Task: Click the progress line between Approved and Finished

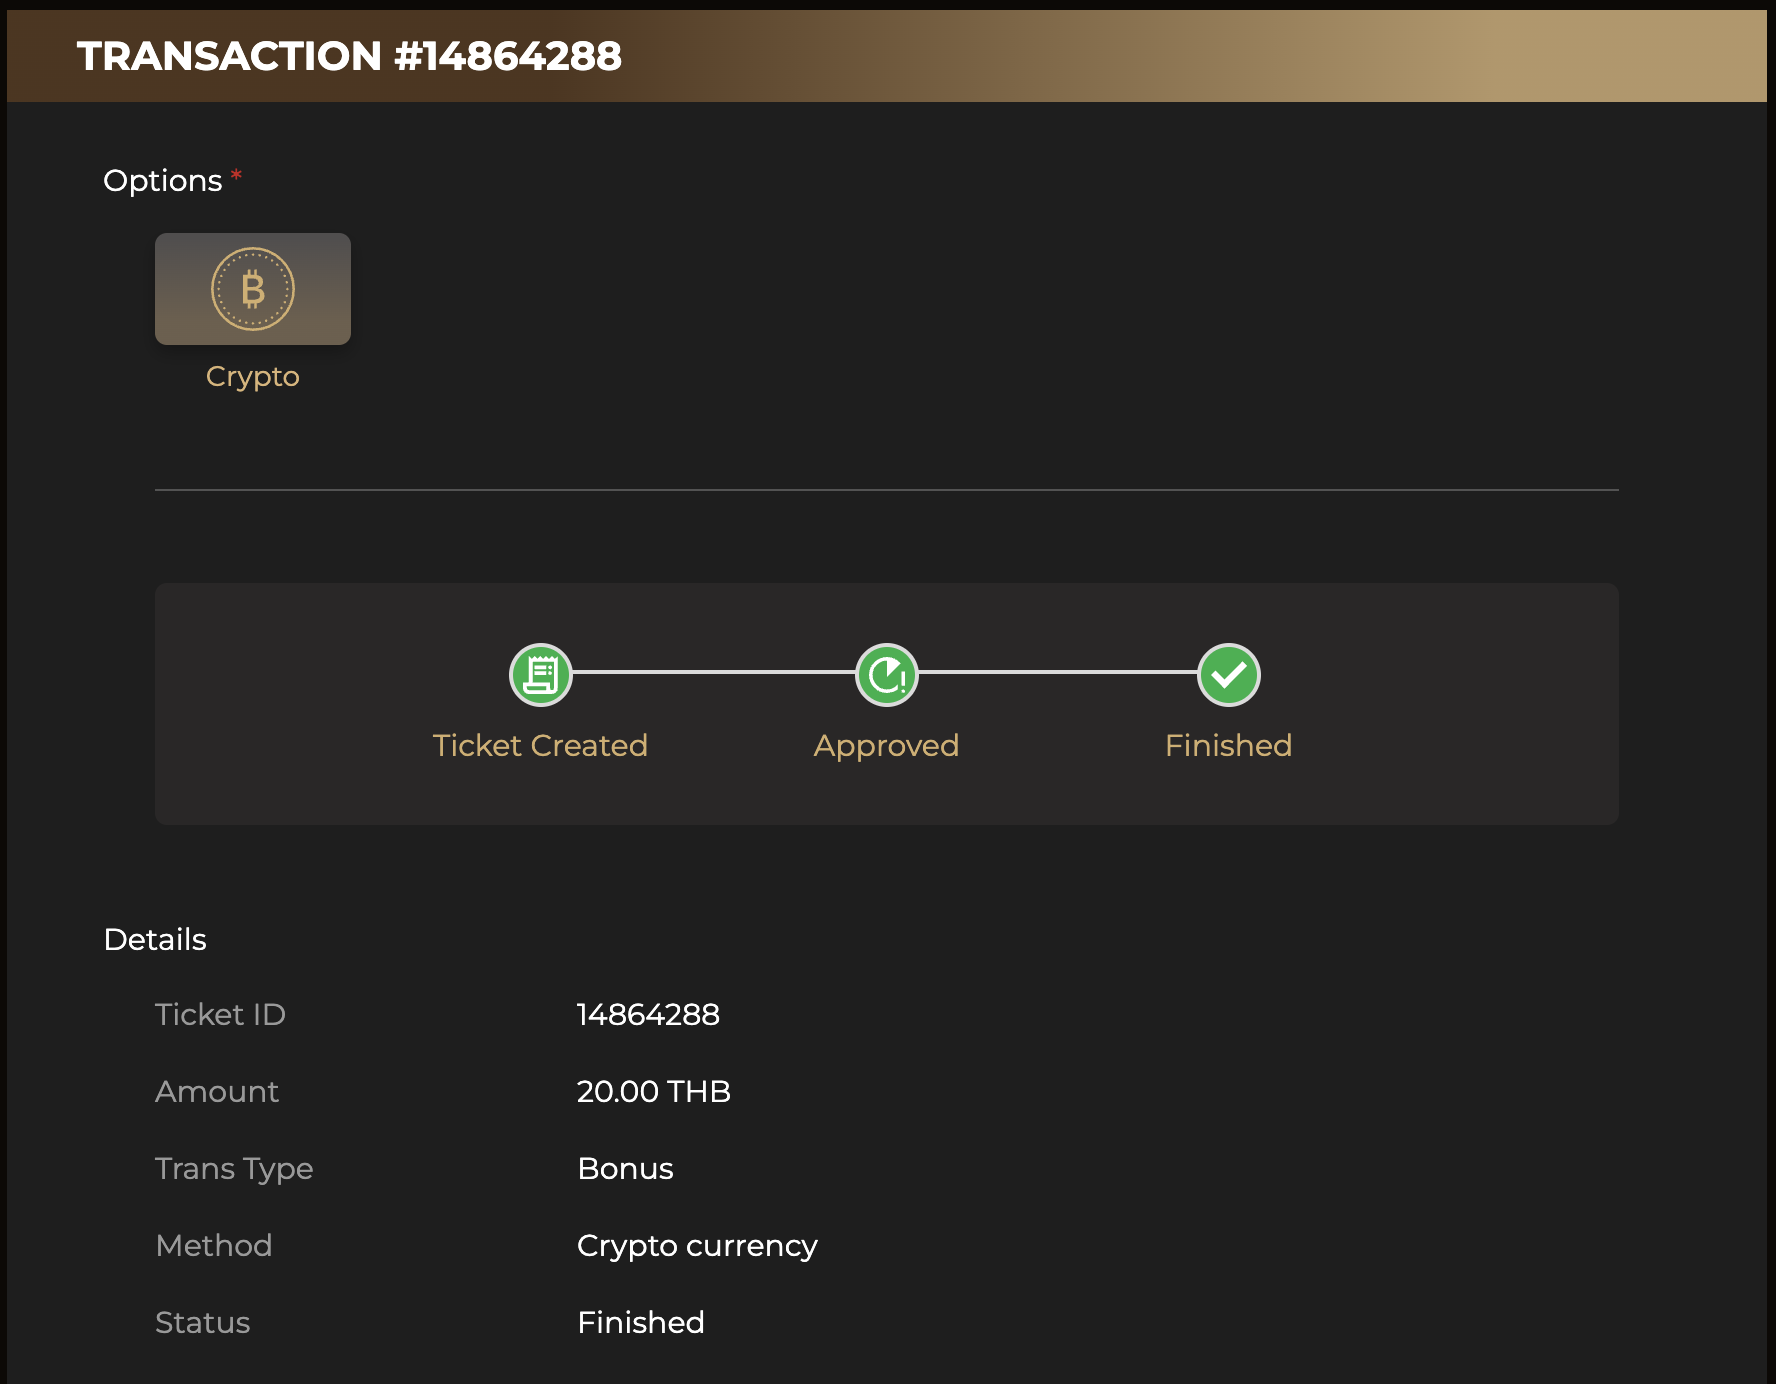Action: (x=1058, y=672)
